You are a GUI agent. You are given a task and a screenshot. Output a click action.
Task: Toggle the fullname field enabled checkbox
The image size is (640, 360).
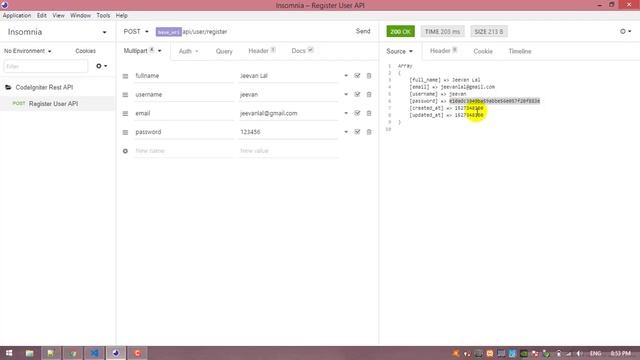pyautogui.click(x=357, y=76)
